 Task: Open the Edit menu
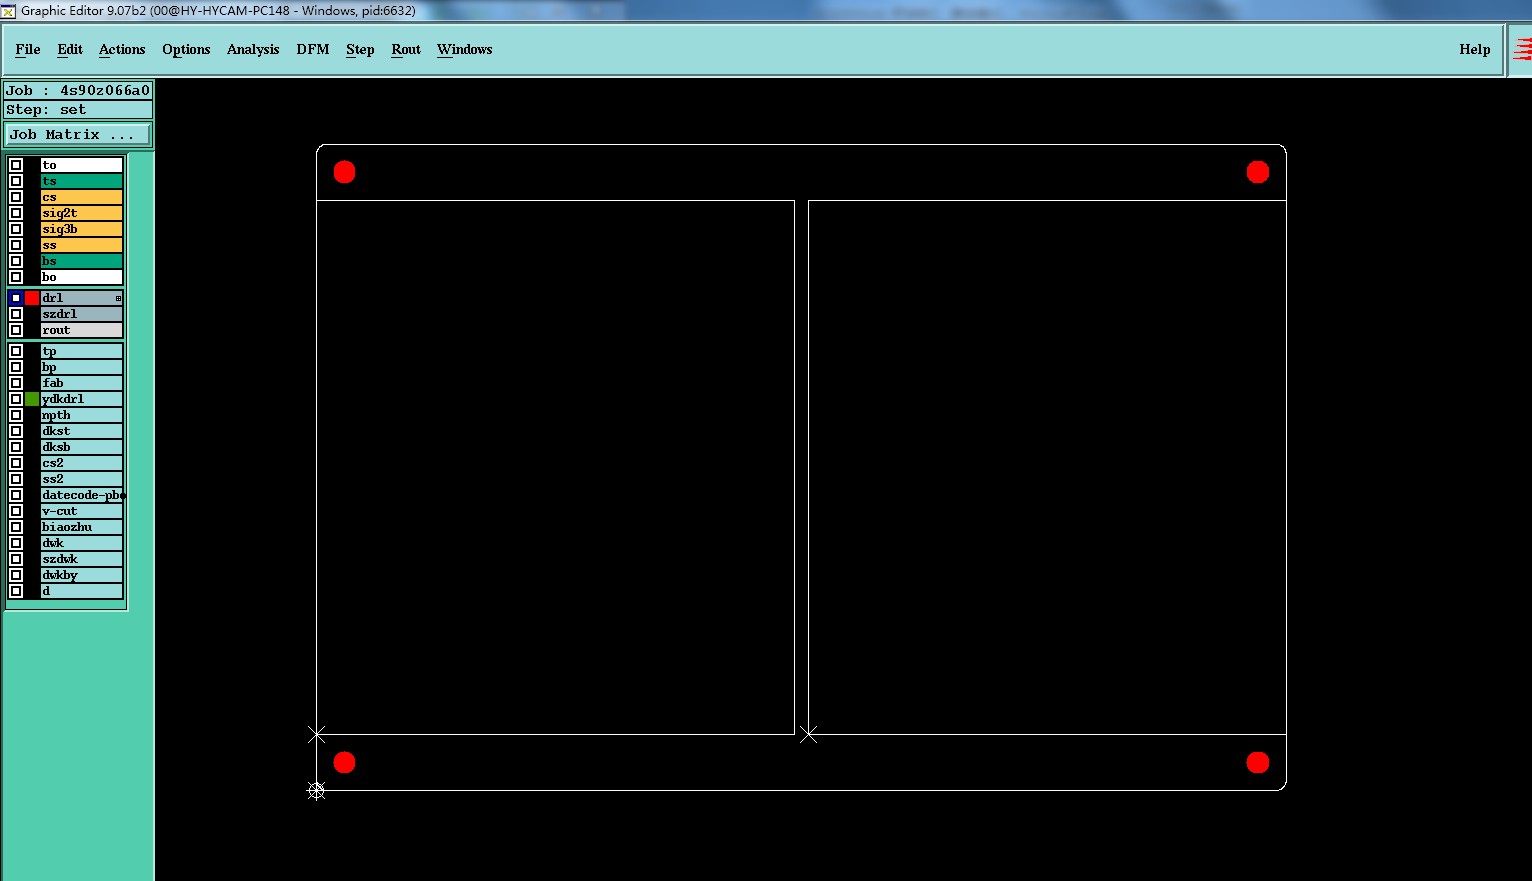[70, 49]
